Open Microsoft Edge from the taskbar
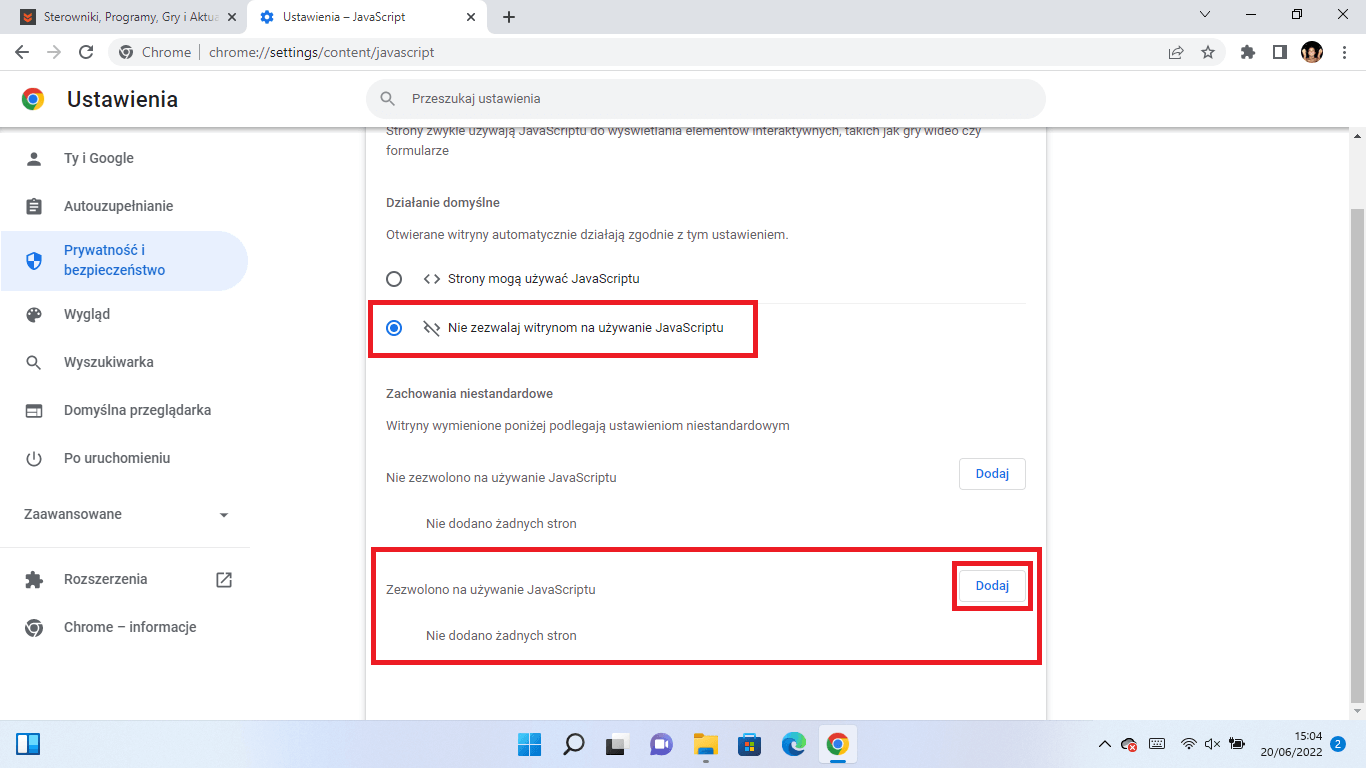 coord(794,744)
